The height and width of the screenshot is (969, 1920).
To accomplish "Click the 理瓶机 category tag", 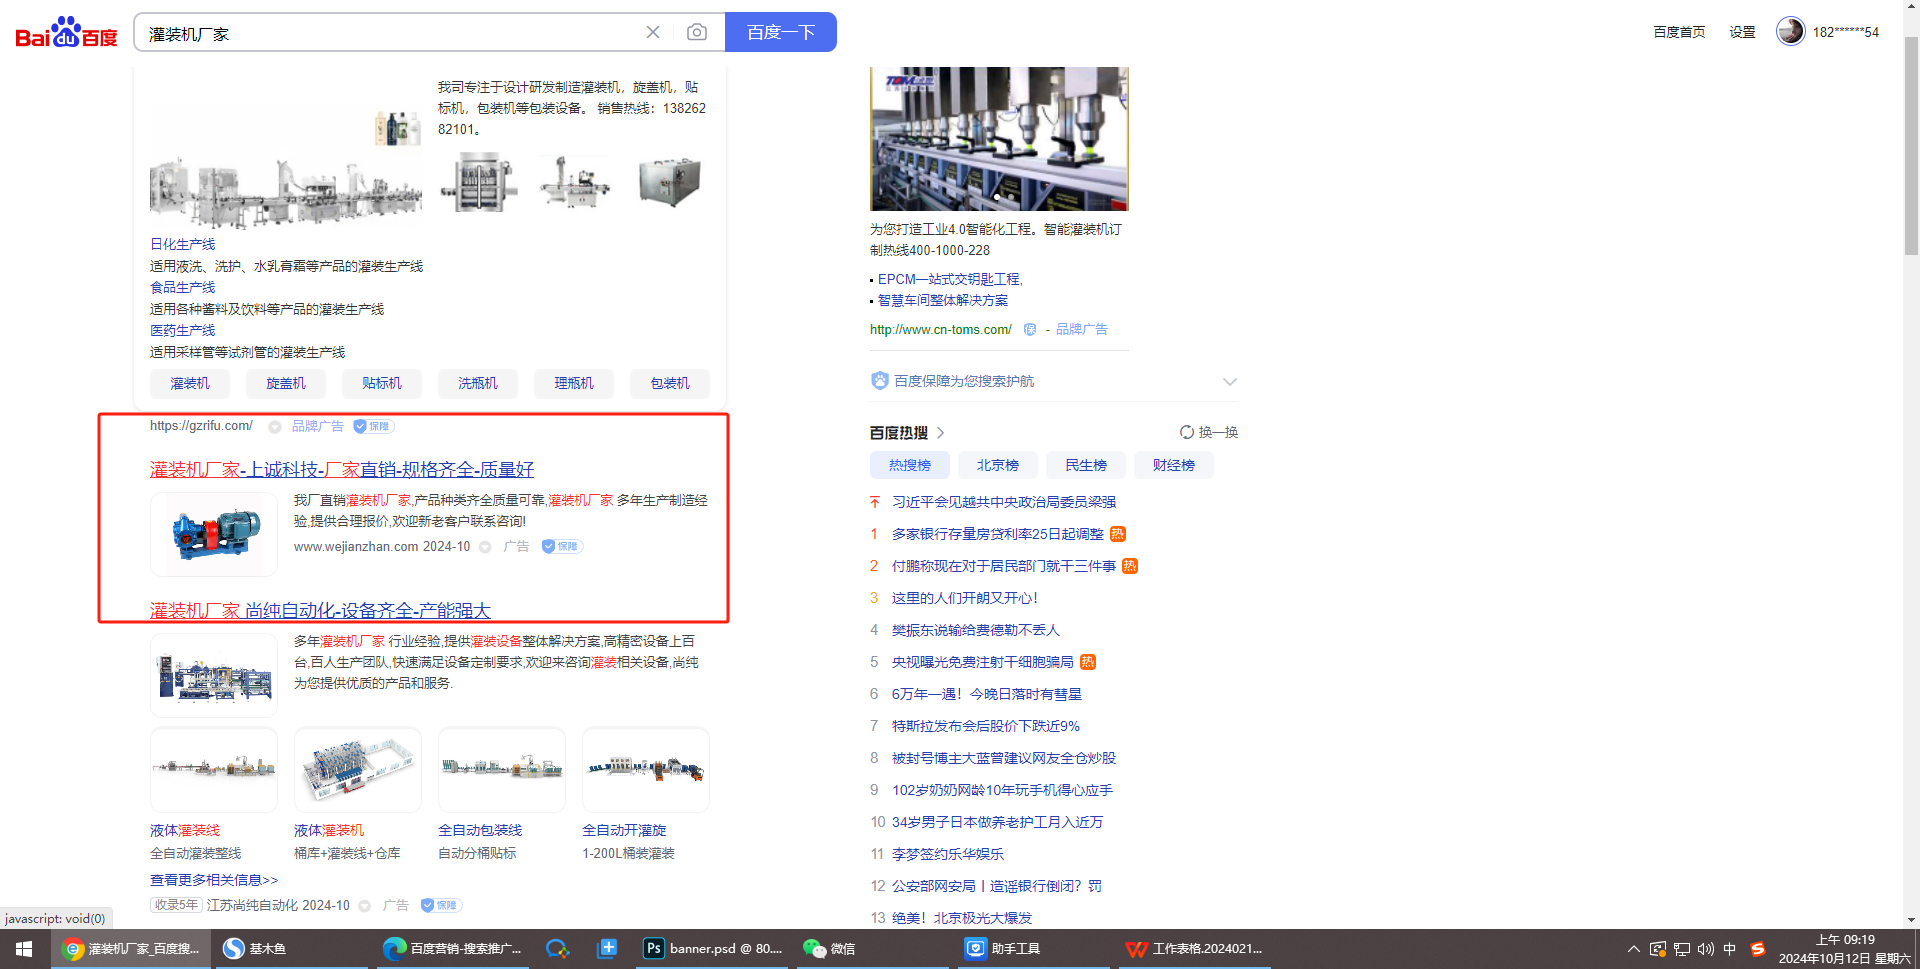I will (574, 383).
